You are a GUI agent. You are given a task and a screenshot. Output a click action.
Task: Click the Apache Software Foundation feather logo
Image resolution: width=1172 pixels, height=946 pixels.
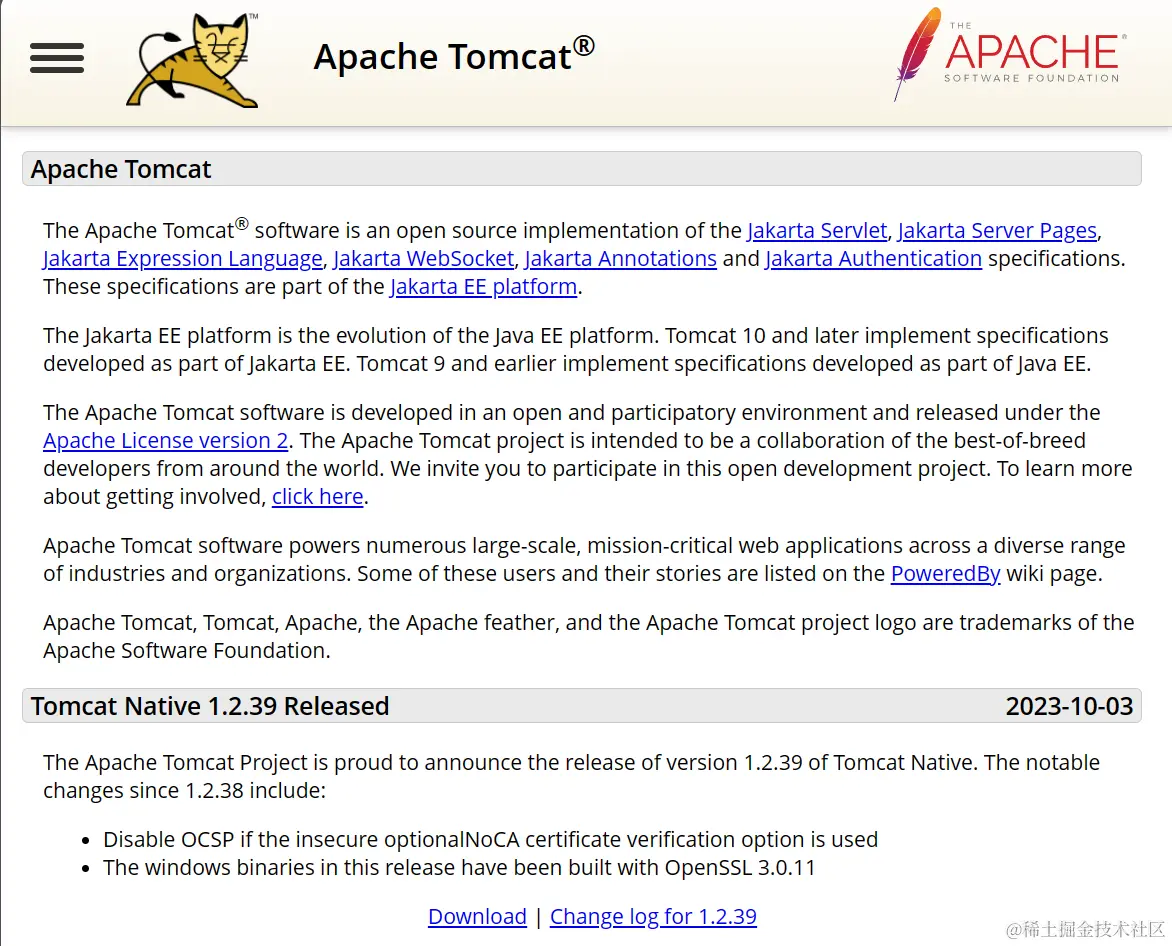[1010, 54]
